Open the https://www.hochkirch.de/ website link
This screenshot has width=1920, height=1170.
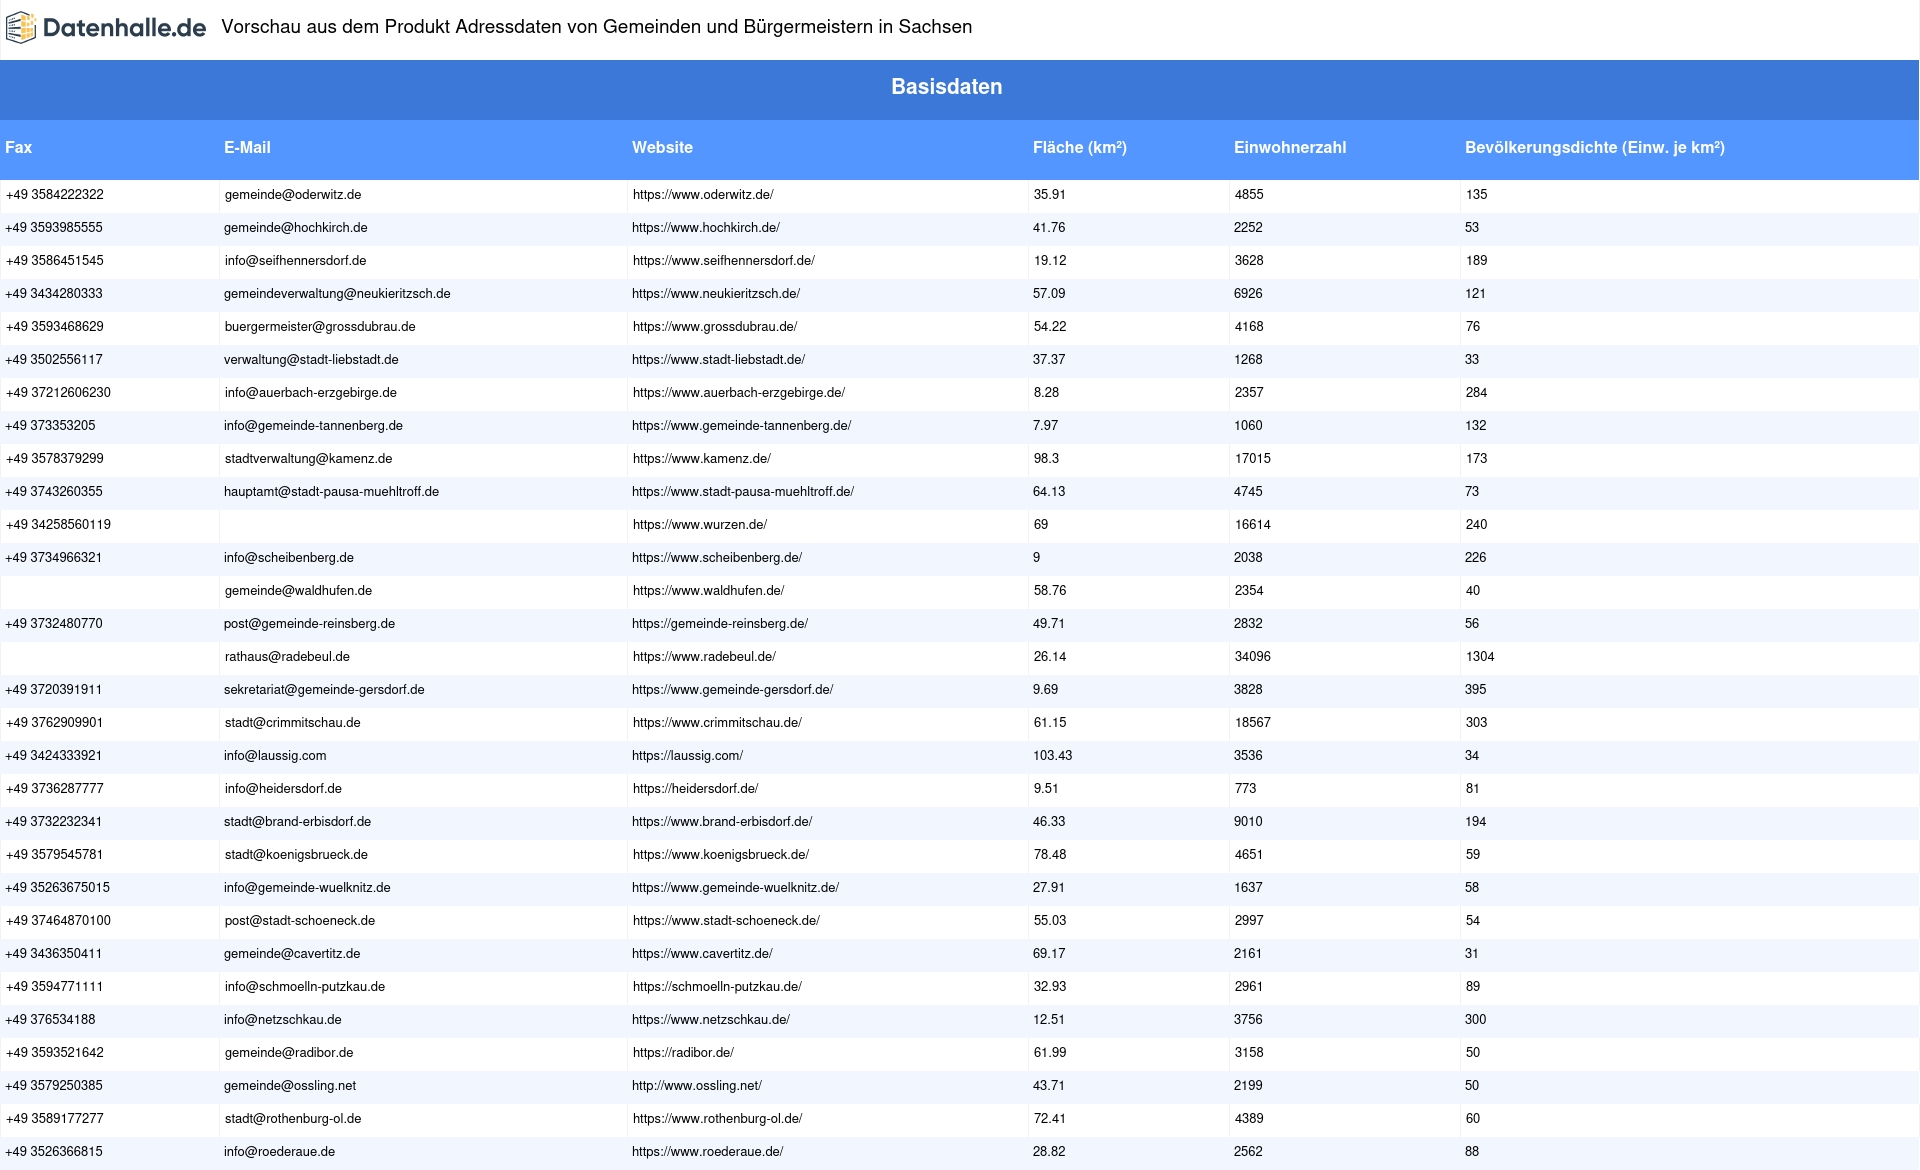pos(706,228)
